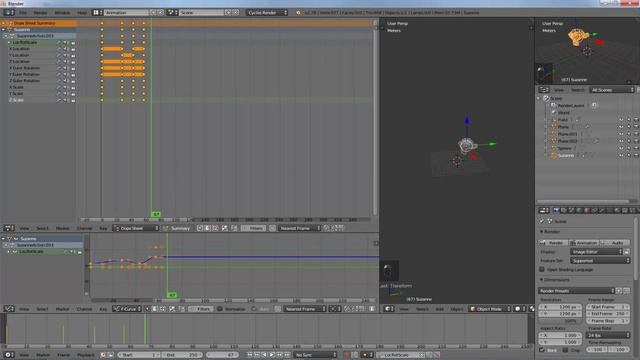Open the Render menu in the top bar
Screen dimensions: 640x360
point(40,13)
